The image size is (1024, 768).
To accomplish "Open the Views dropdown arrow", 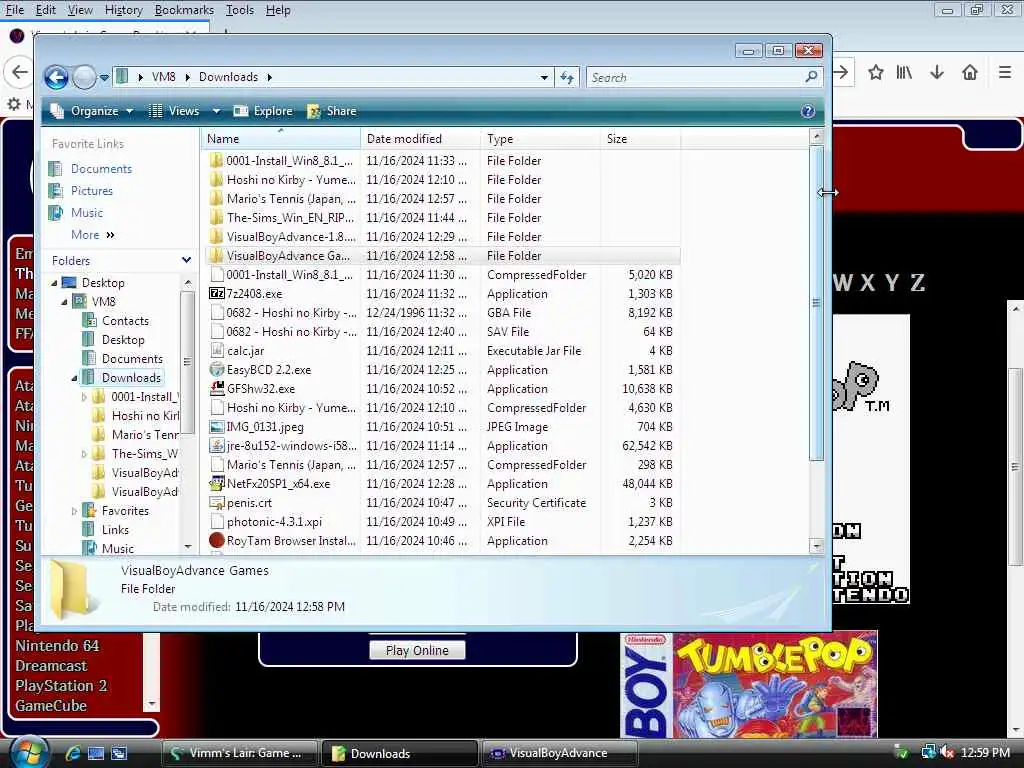I will 216,111.
